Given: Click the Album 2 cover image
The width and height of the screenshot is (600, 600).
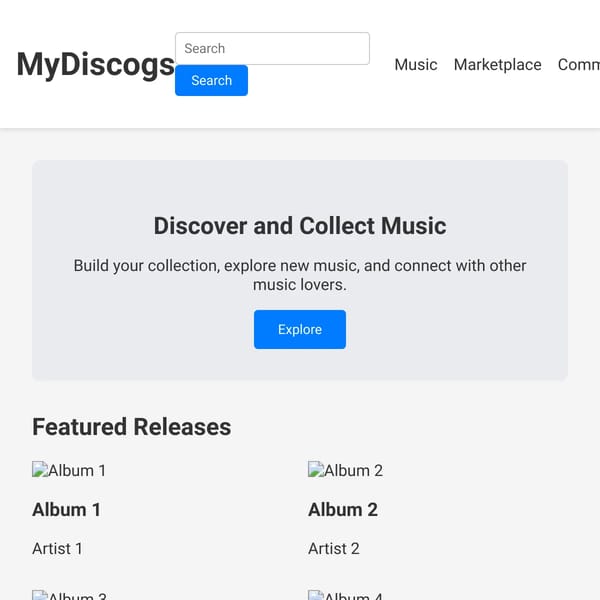Looking at the screenshot, I should [346, 470].
